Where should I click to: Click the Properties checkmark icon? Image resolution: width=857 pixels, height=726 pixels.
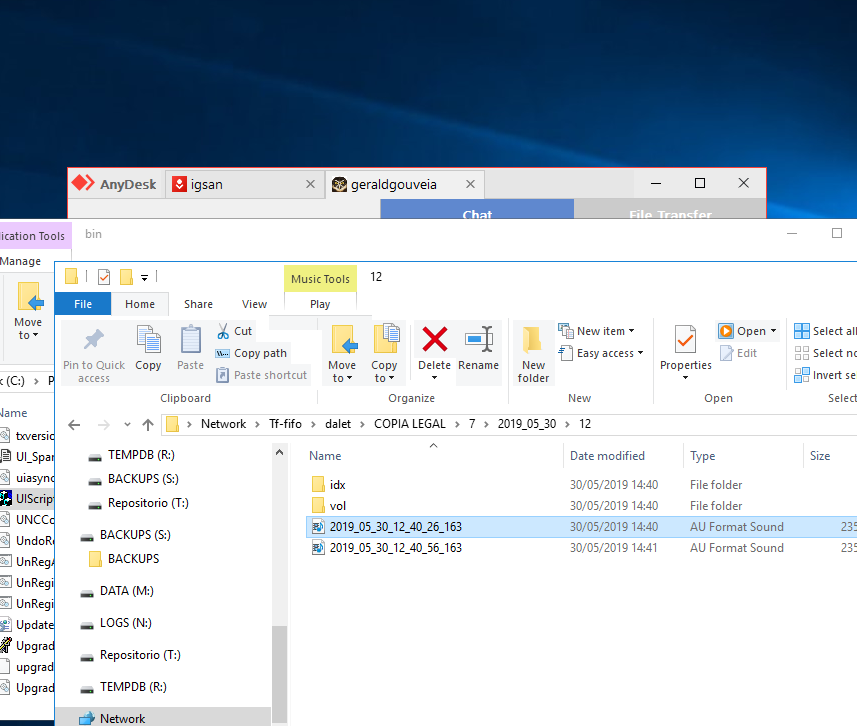click(685, 339)
